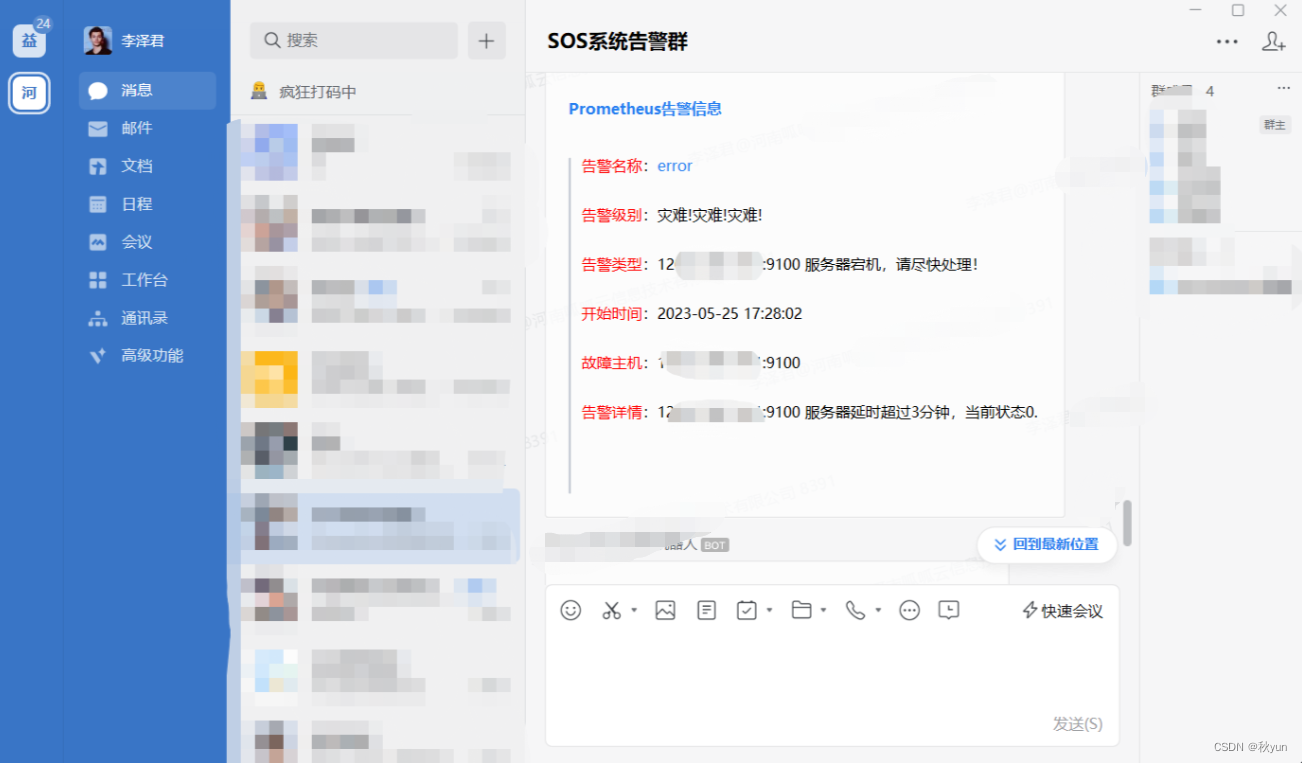Click the chat message scrollbar thumb

1127,523
